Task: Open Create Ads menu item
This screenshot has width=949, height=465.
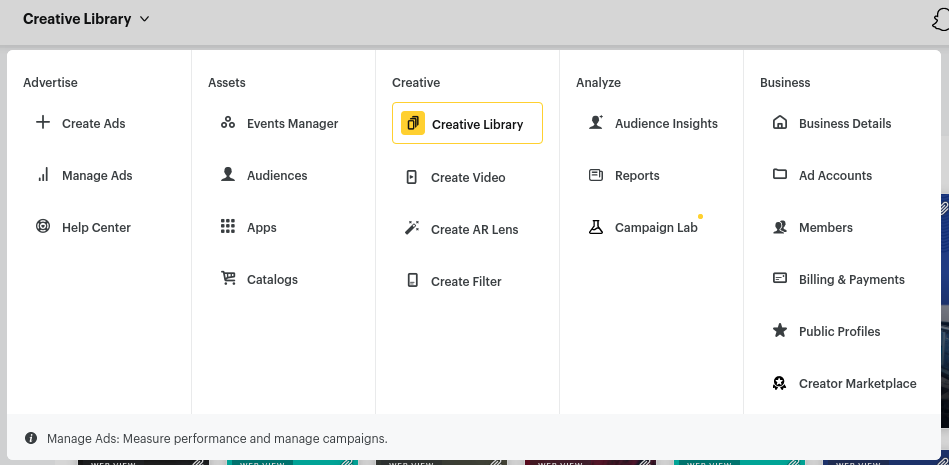Action: (x=94, y=124)
